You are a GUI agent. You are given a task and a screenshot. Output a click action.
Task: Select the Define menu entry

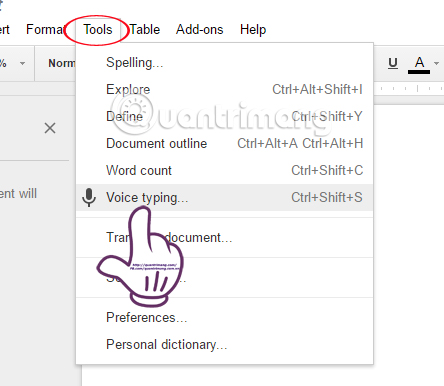(224, 116)
